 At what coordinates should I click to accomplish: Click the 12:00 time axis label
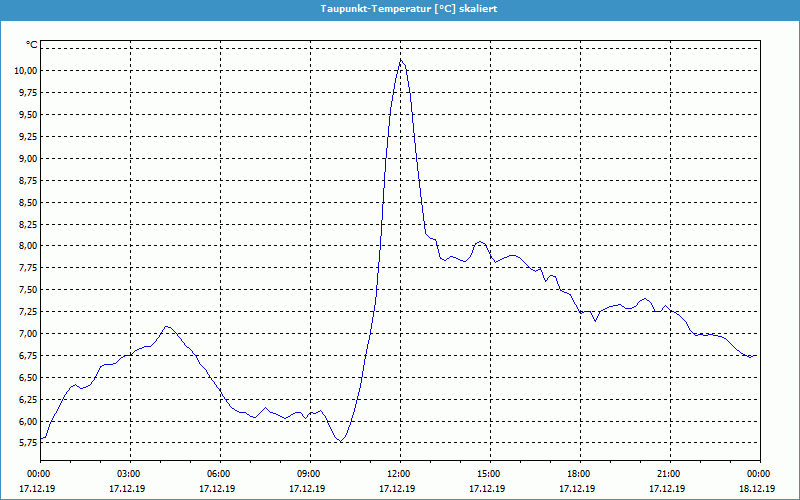(x=399, y=474)
